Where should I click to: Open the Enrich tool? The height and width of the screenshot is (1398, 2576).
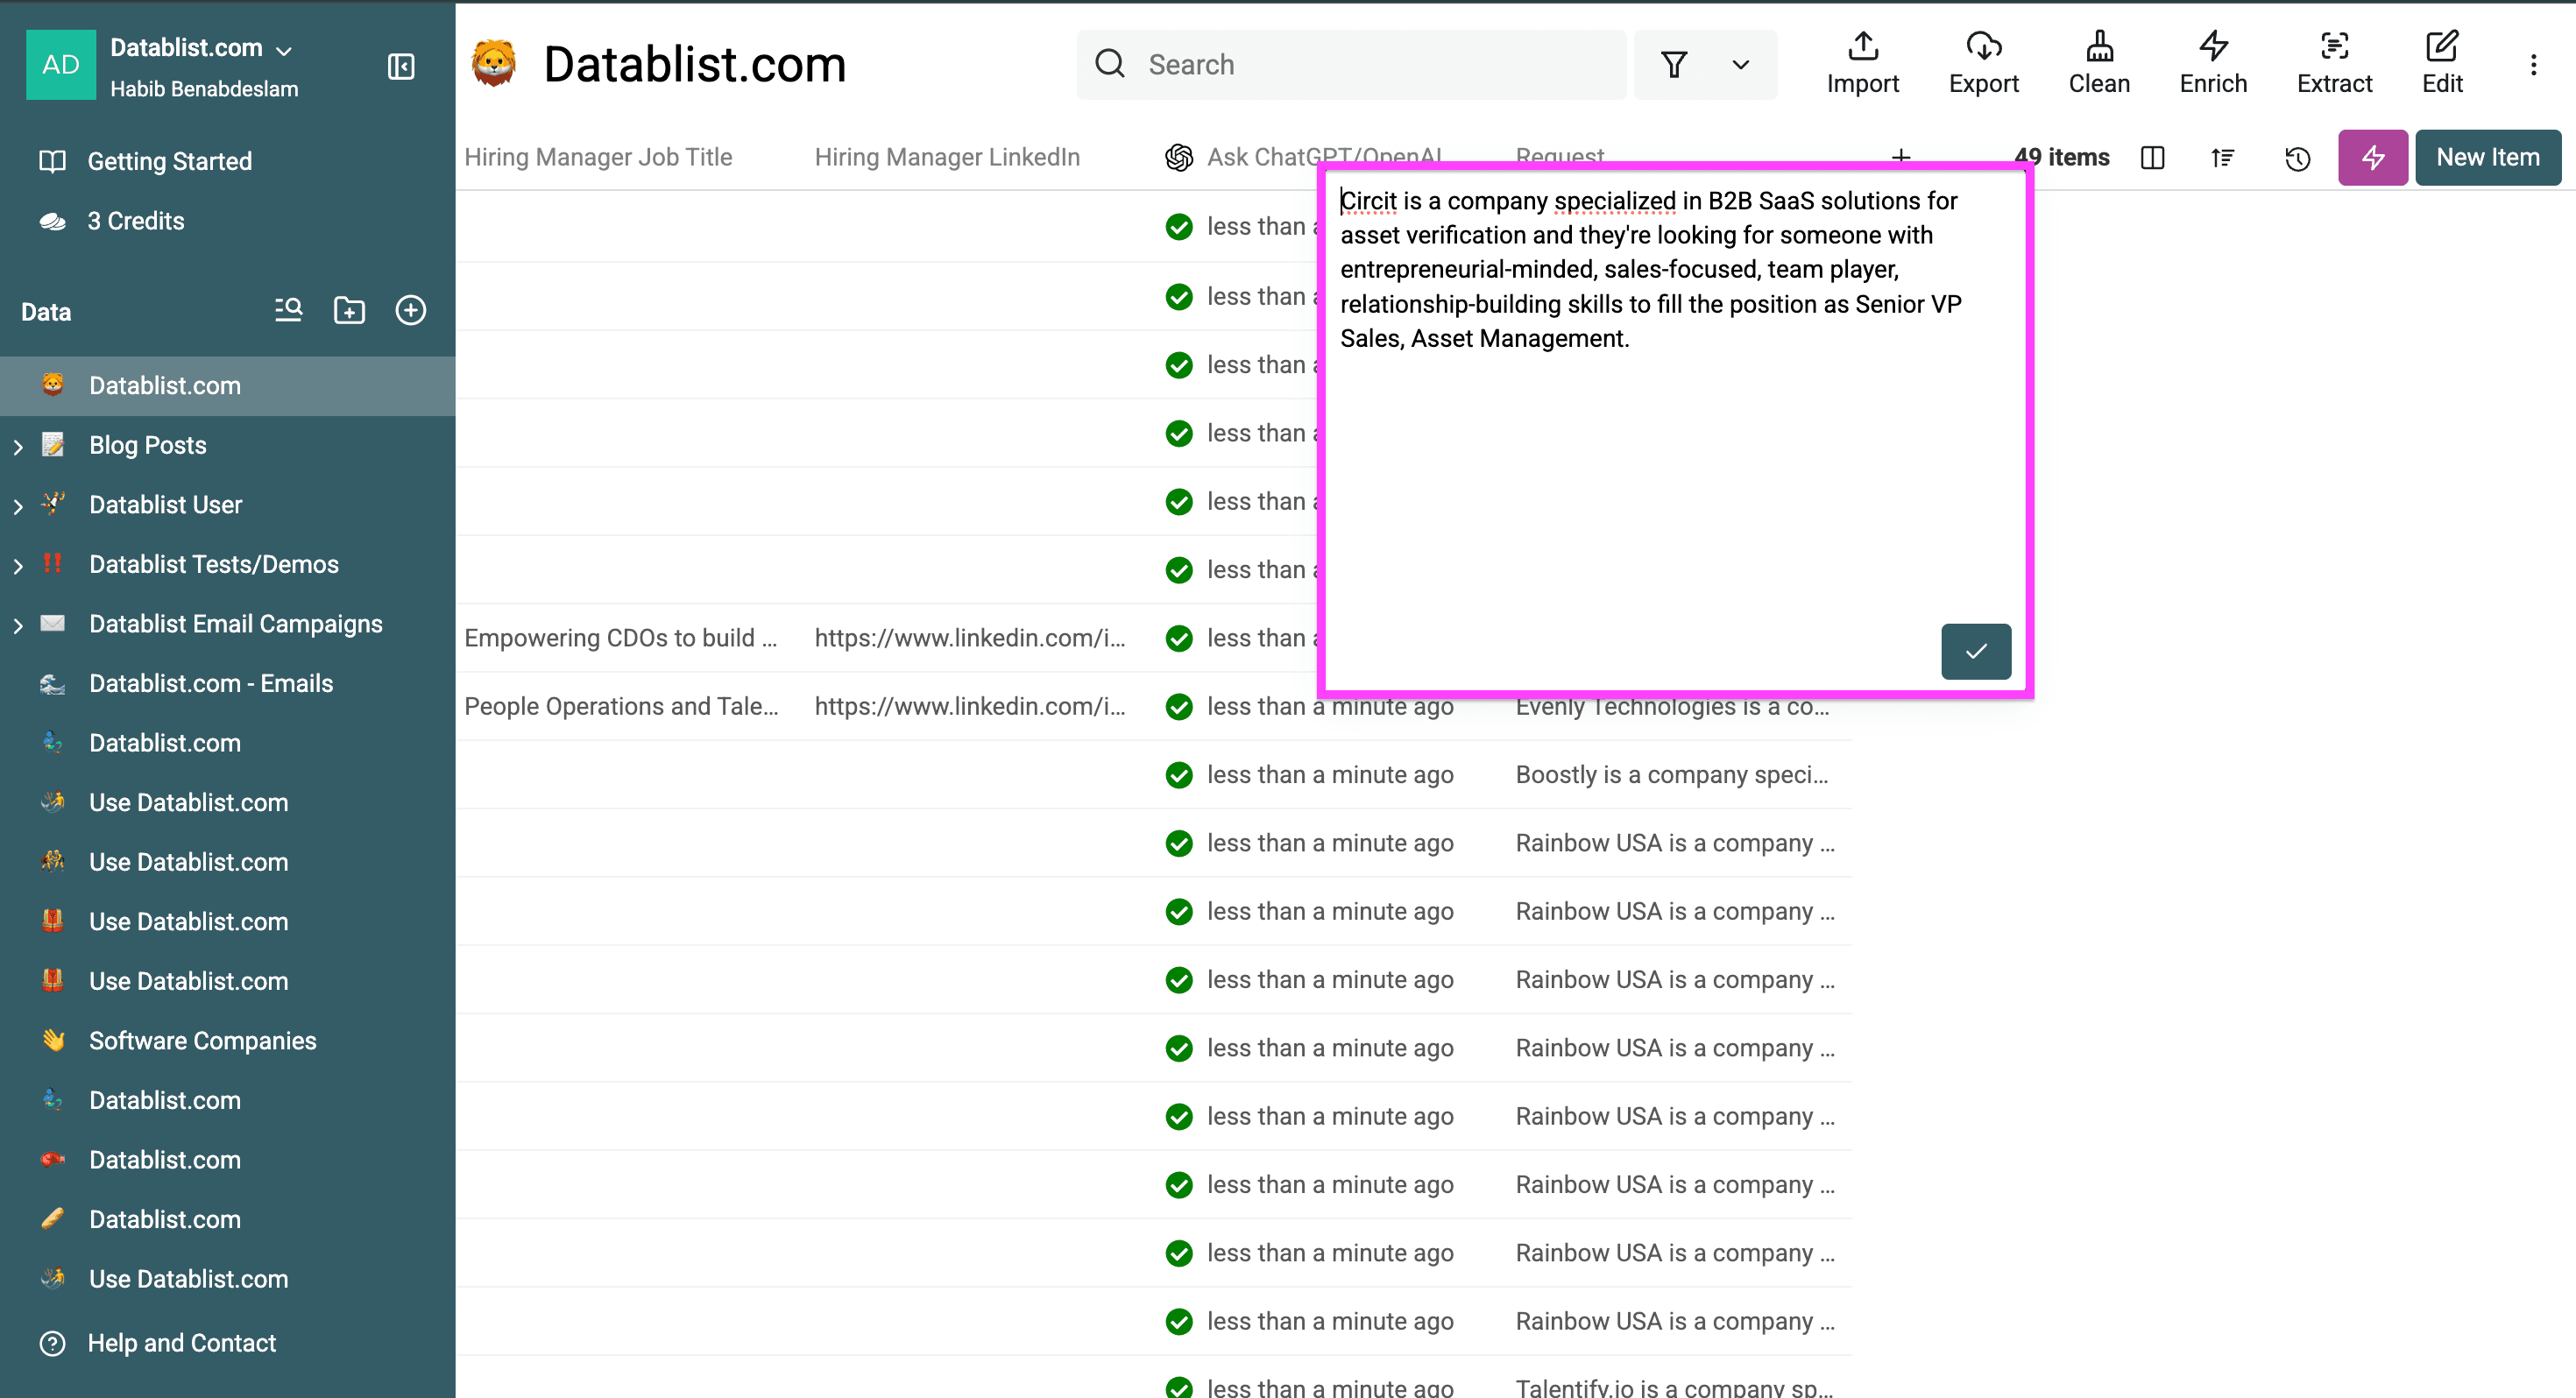tap(2212, 63)
